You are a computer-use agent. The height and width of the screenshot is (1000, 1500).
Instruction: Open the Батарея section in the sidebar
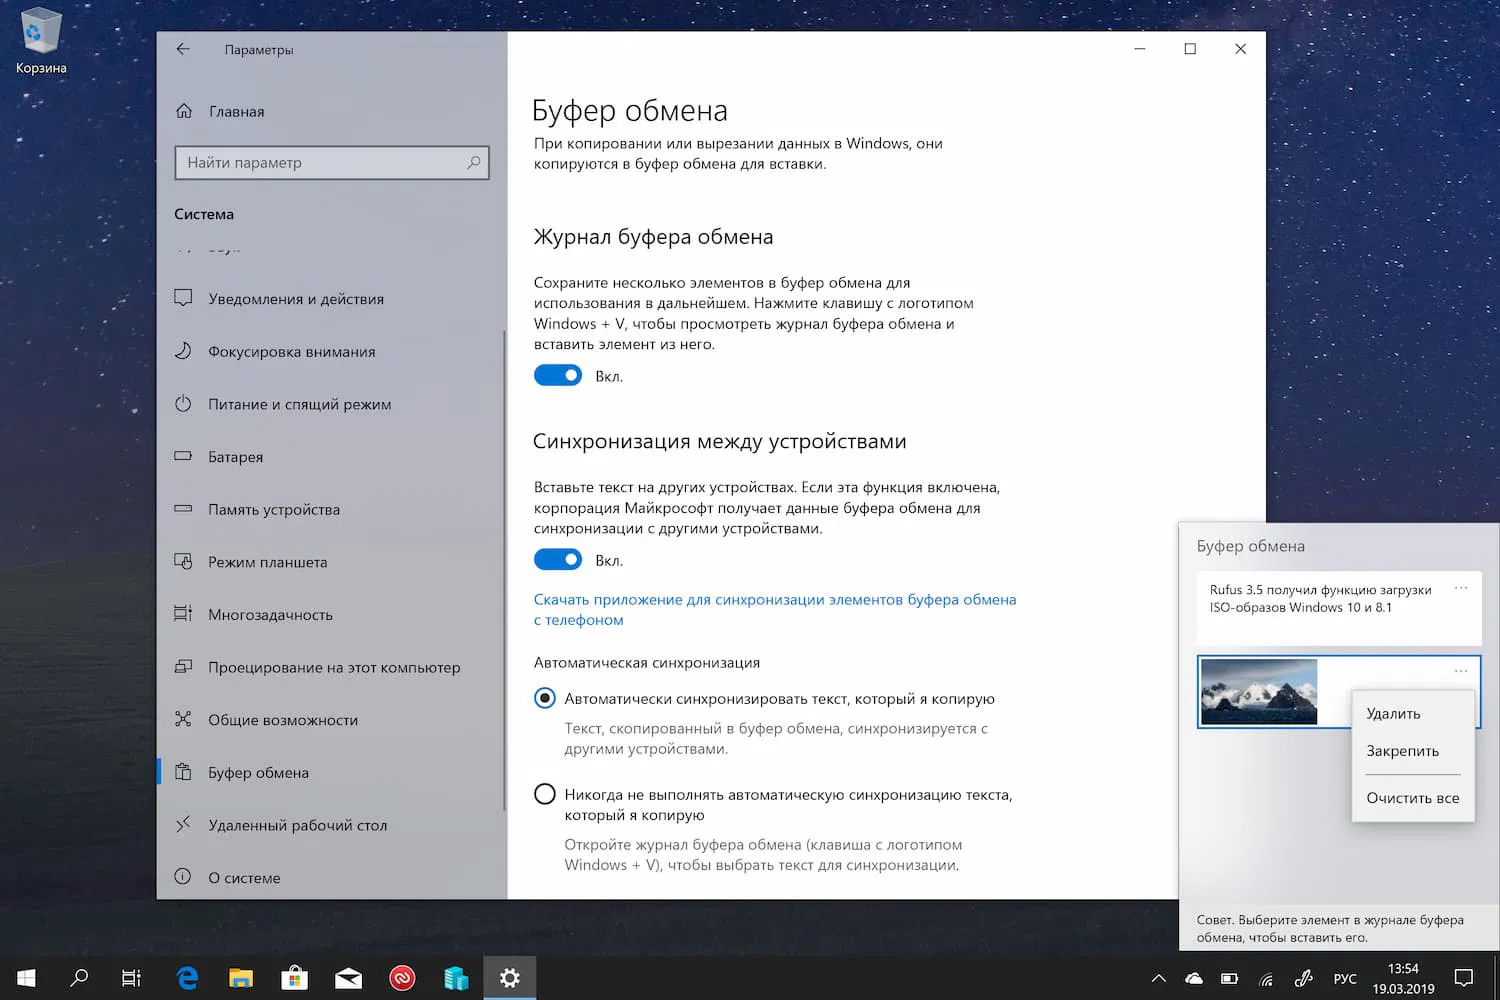(236, 457)
